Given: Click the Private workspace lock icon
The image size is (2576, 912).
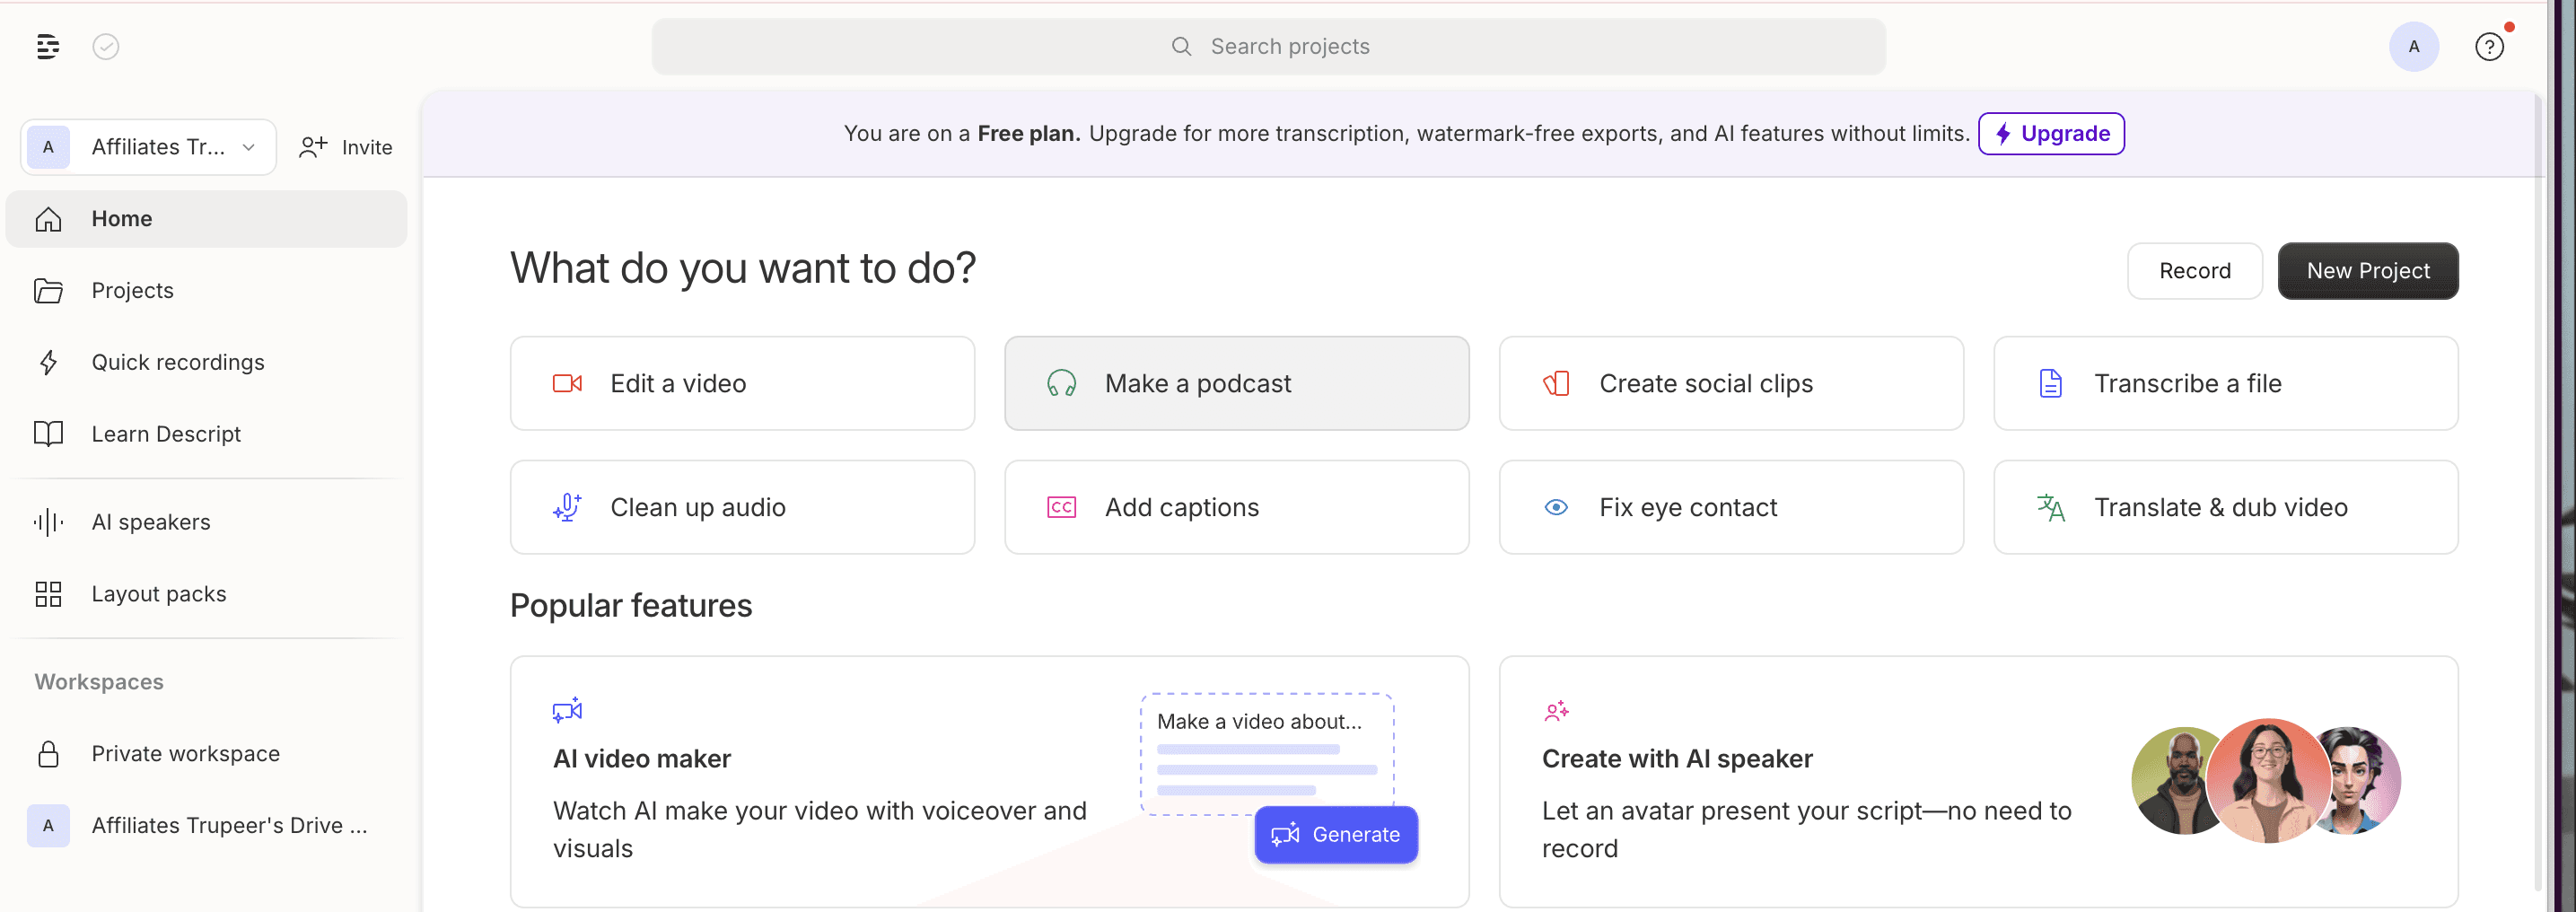Looking at the screenshot, I should [48, 753].
